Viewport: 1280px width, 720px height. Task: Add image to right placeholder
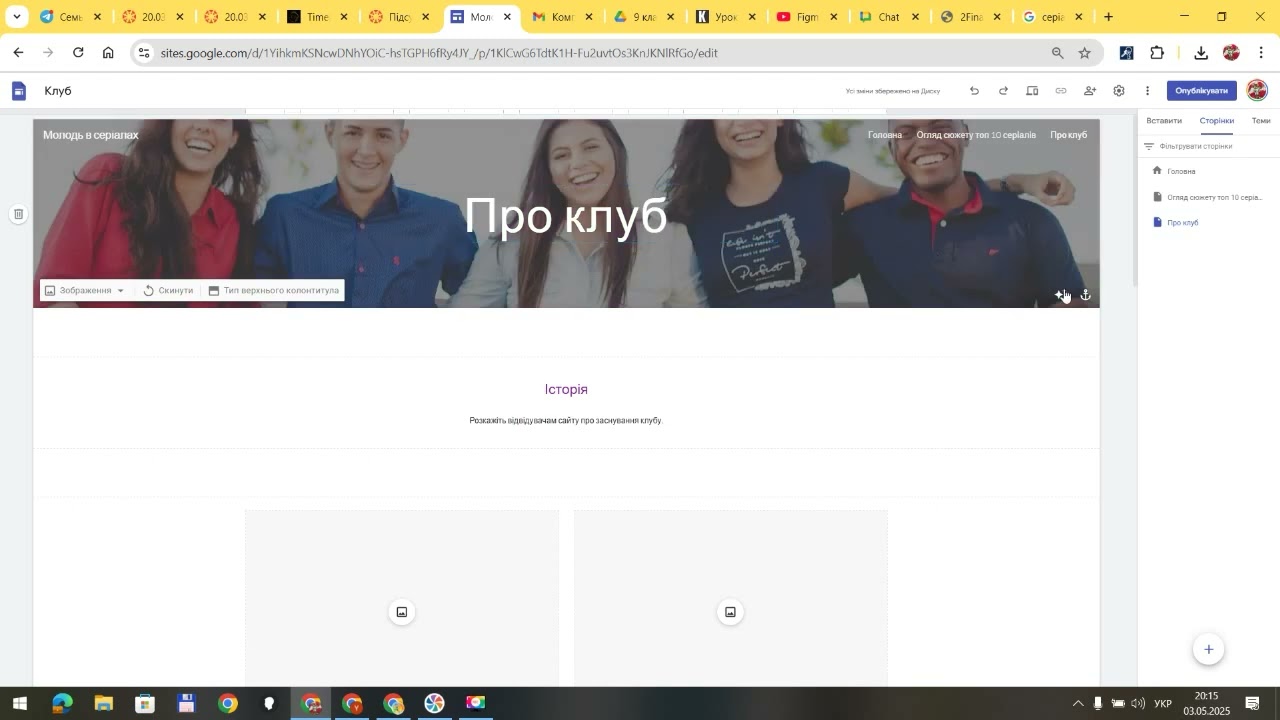[x=730, y=612]
